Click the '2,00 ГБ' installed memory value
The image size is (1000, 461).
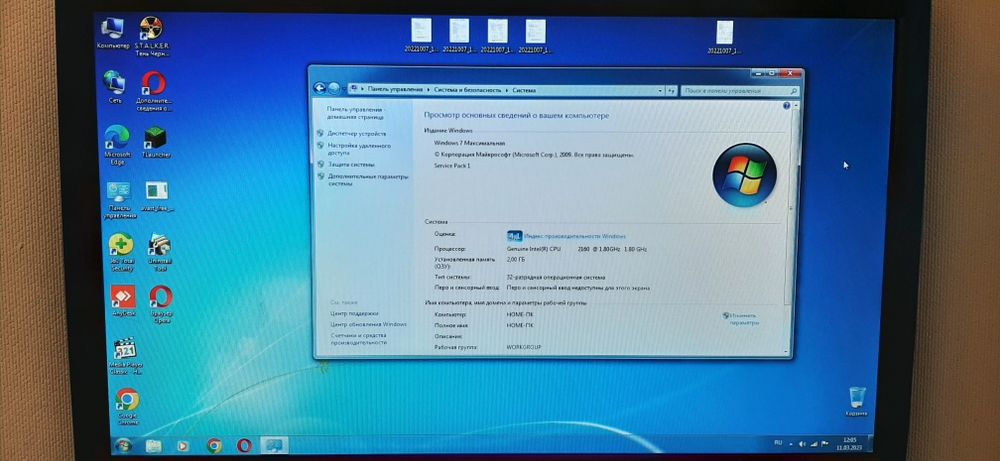click(517, 260)
